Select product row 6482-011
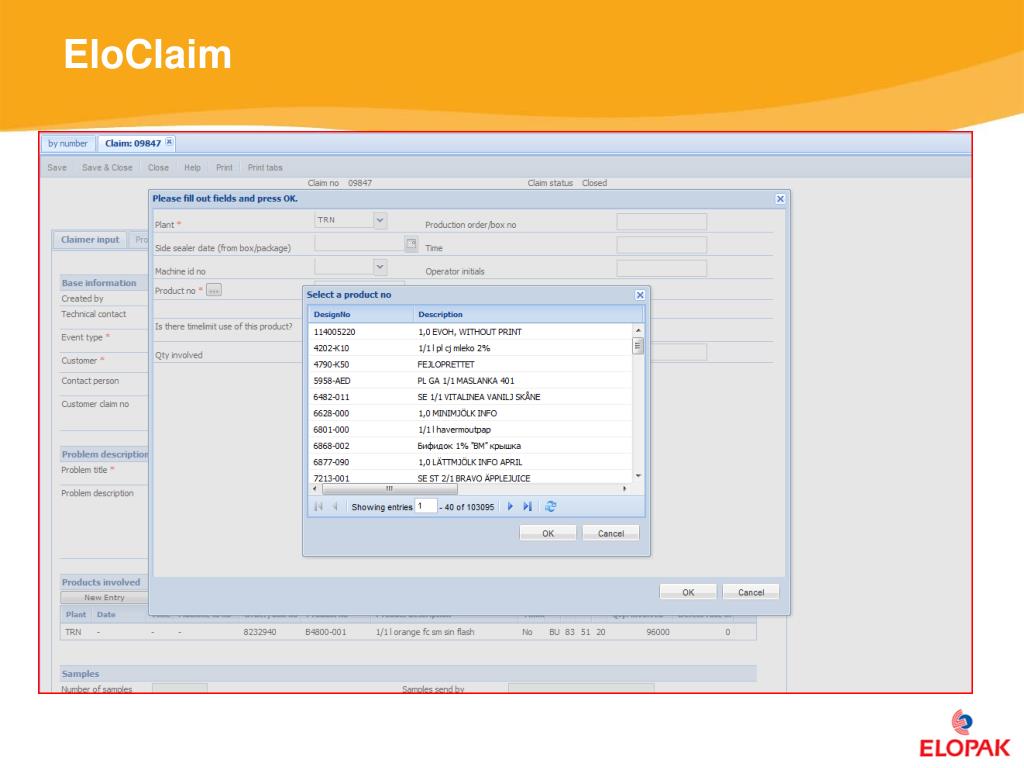Screen dimensions: 1024x768 tap(470, 397)
